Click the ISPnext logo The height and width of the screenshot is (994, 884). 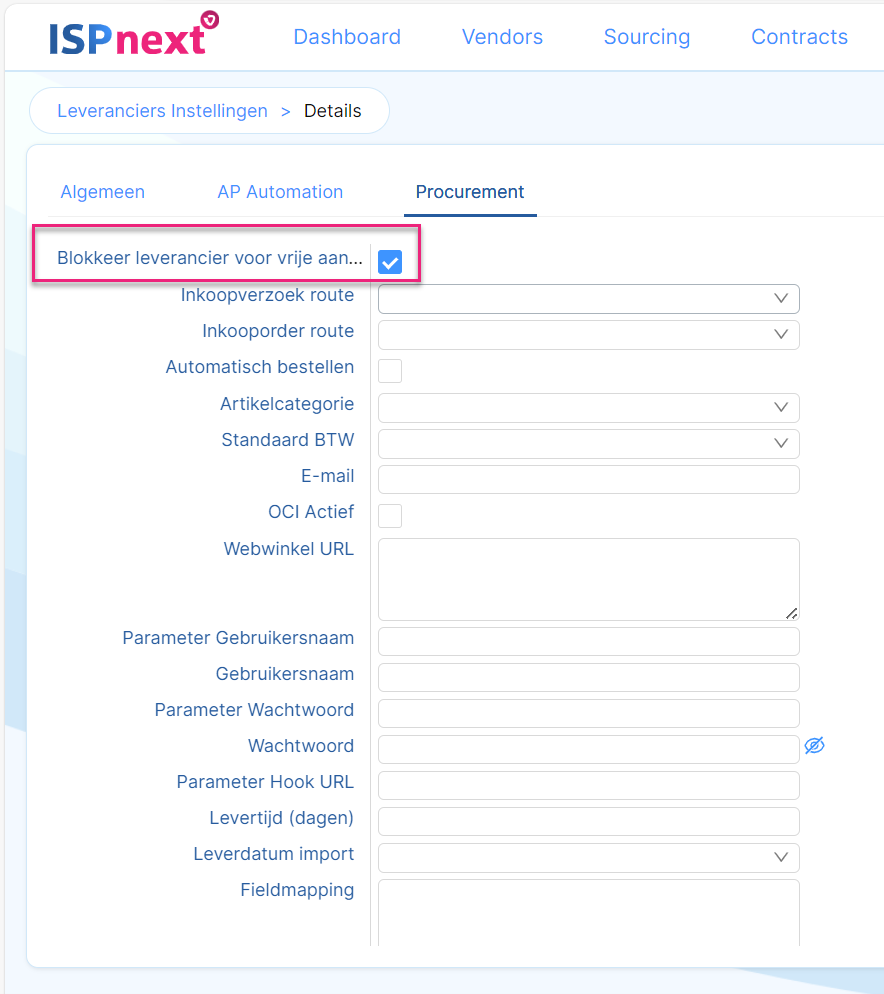click(x=134, y=33)
